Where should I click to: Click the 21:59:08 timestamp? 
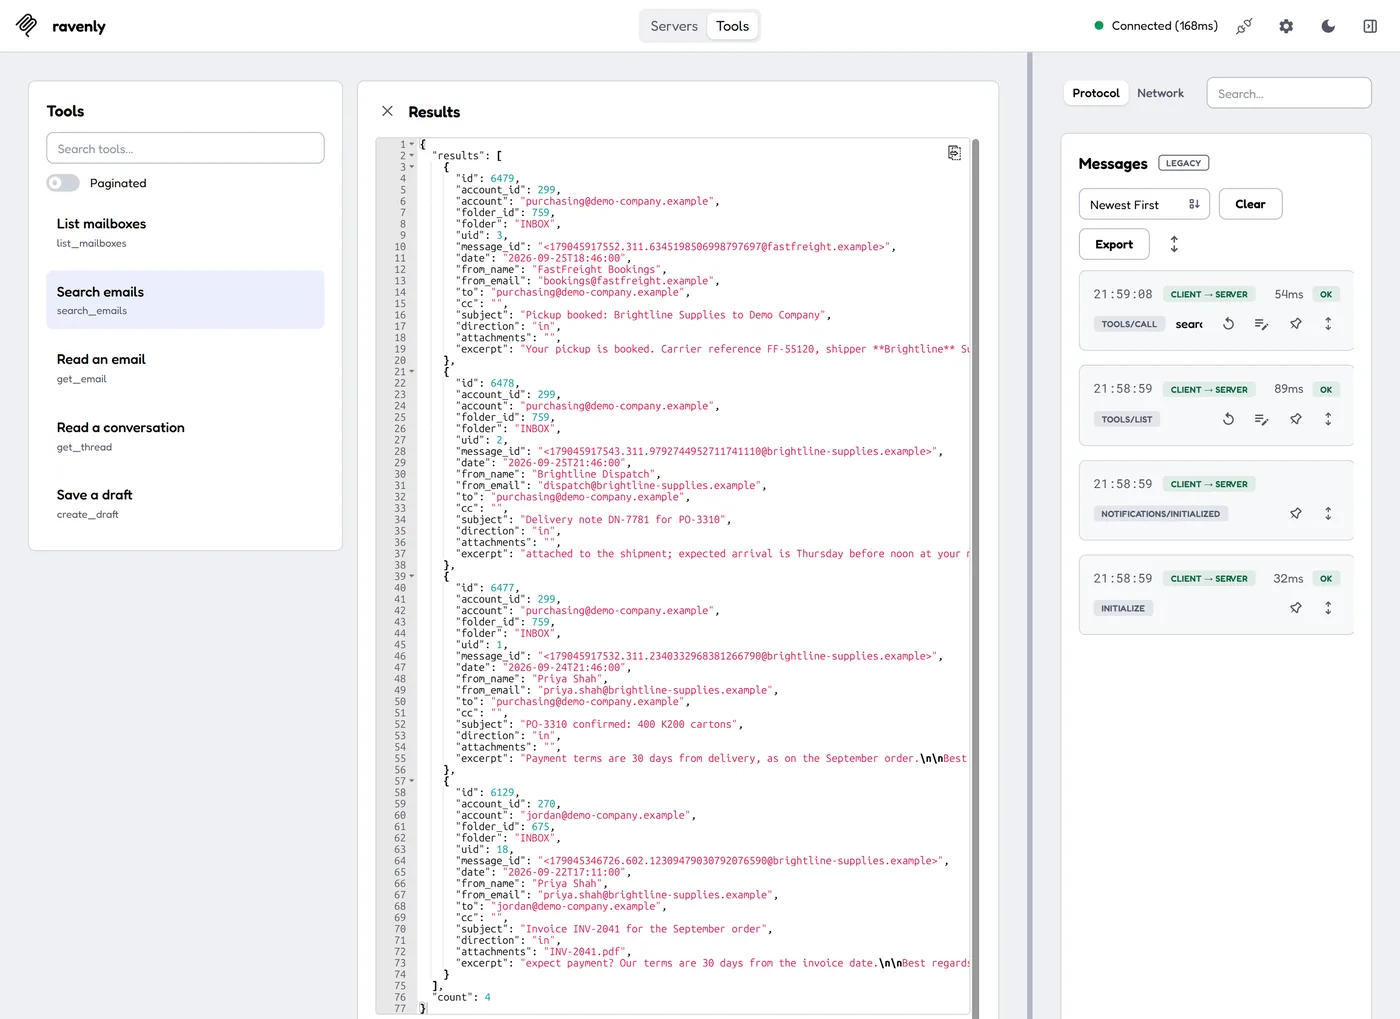pyautogui.click(x=1123, y=294)
